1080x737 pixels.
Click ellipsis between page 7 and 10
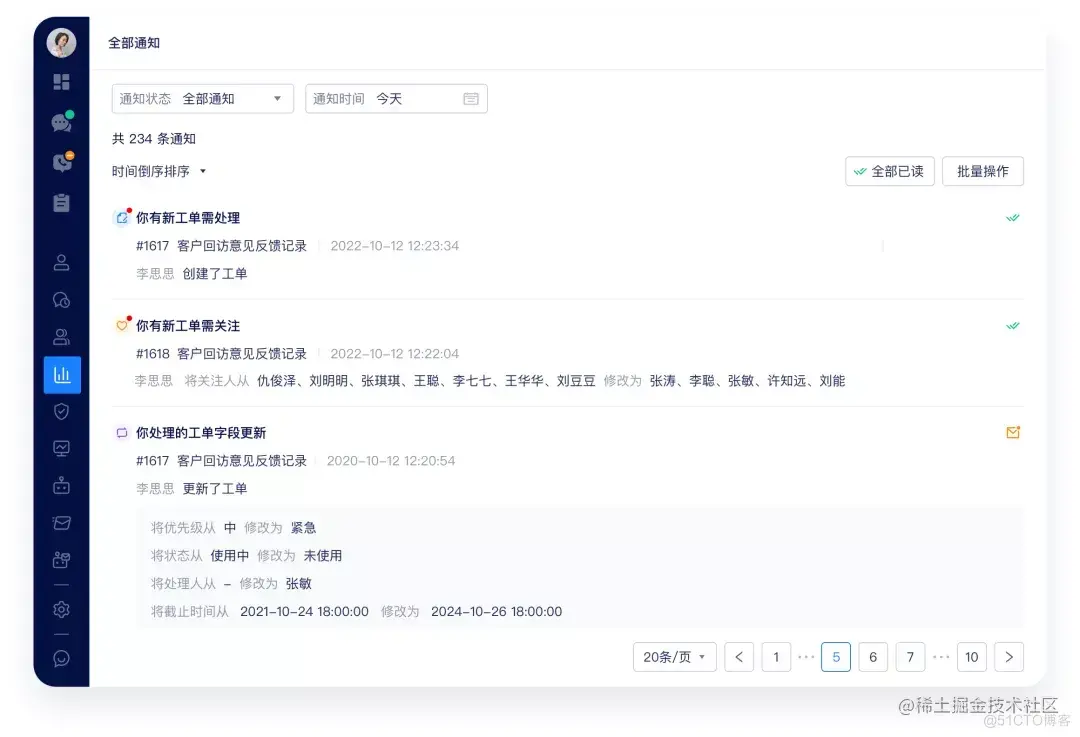pos(941,657)
